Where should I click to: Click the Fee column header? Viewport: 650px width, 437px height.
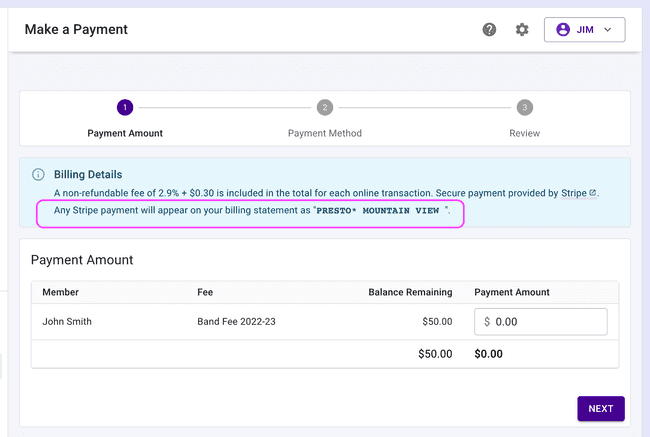coord(206,292)
